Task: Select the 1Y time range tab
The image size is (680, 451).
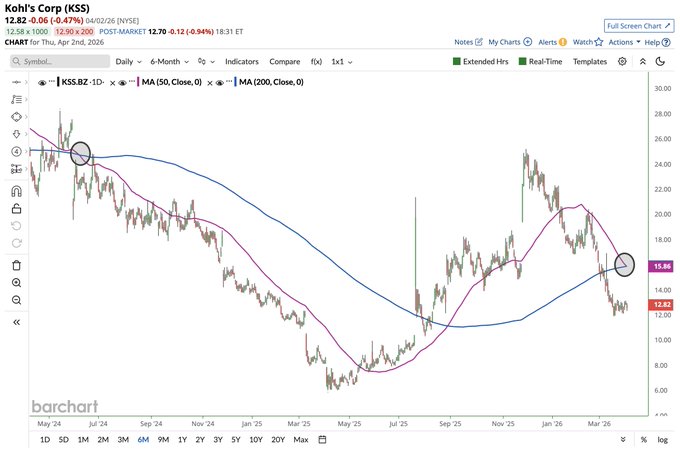Action: pyautogui.click(x=182, y=439)
